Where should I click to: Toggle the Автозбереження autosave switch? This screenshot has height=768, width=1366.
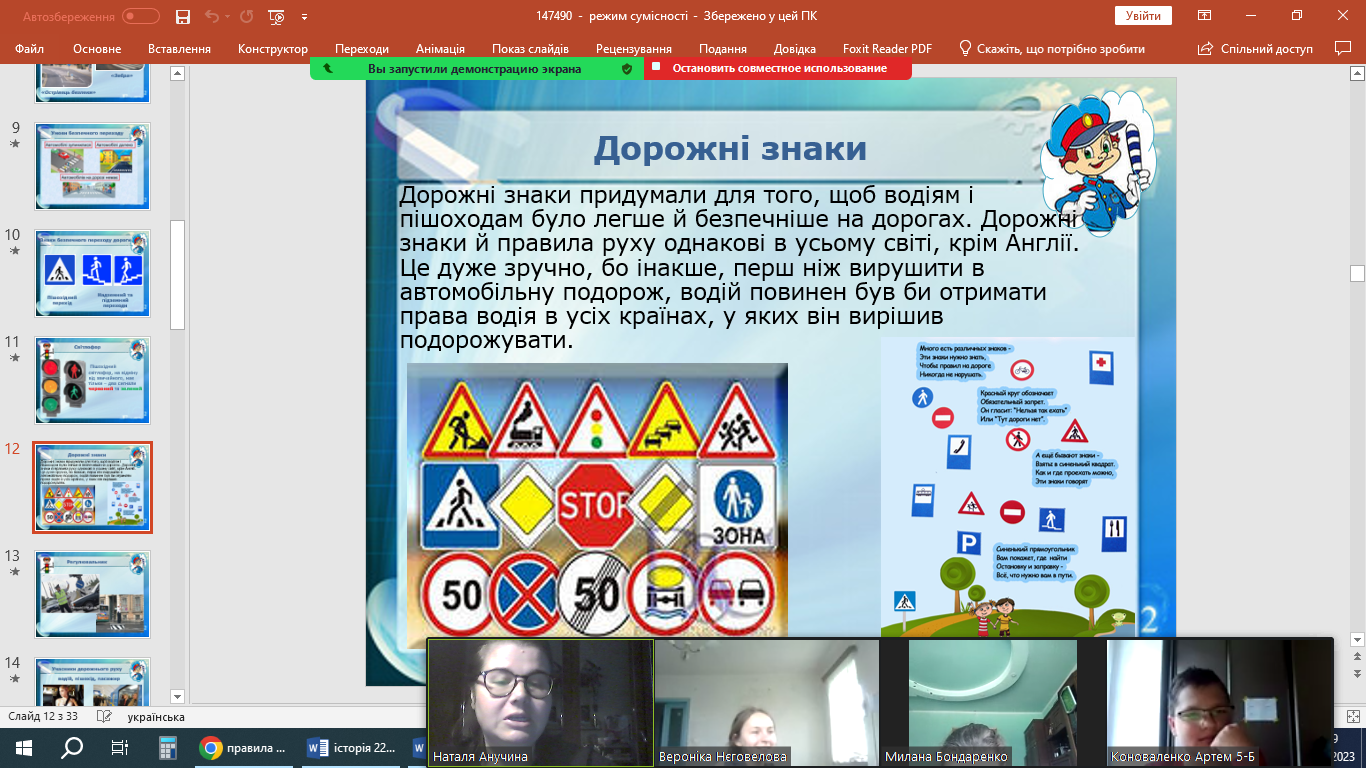141,16
